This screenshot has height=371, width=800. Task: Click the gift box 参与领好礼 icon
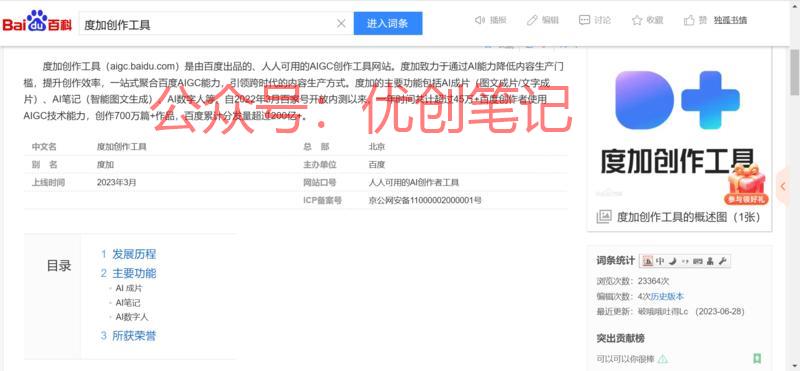tap(746, 185)
